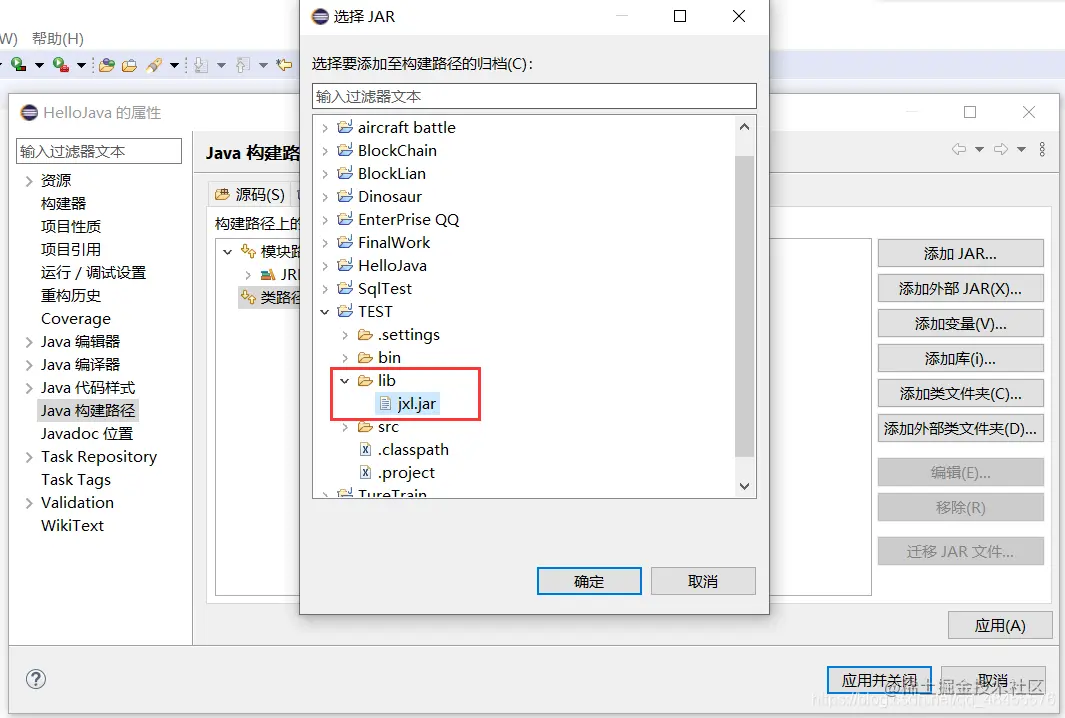Click the .classpath file icon
The image size is (1065, 718).
click(365, 450)
